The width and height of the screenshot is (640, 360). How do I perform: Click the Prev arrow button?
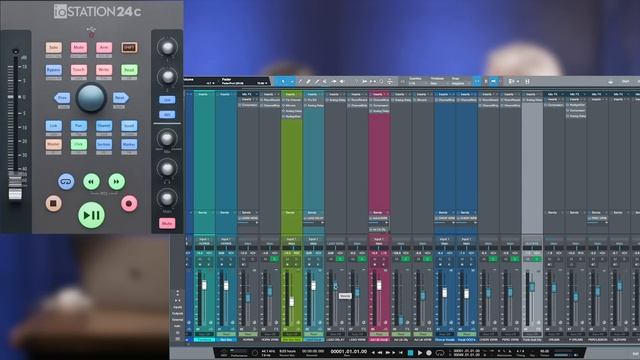point(62,98)
